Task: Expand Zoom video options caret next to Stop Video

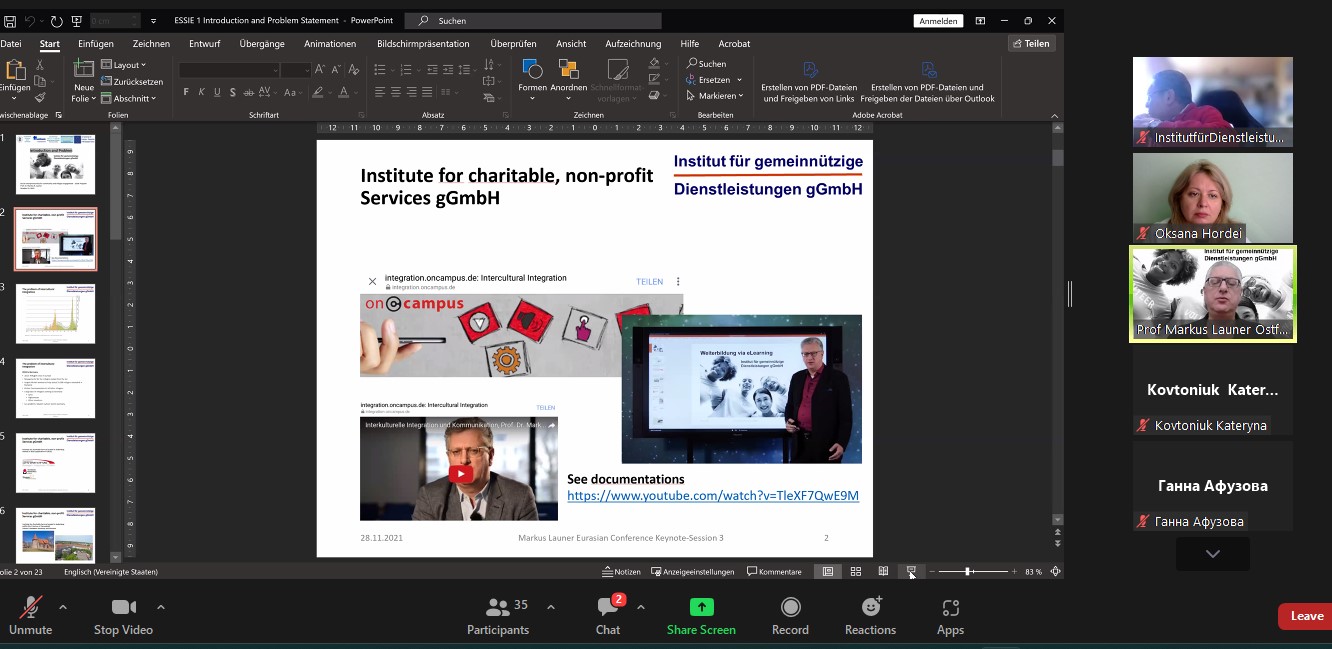Action: pyautogui.click(x=160, y=607)
